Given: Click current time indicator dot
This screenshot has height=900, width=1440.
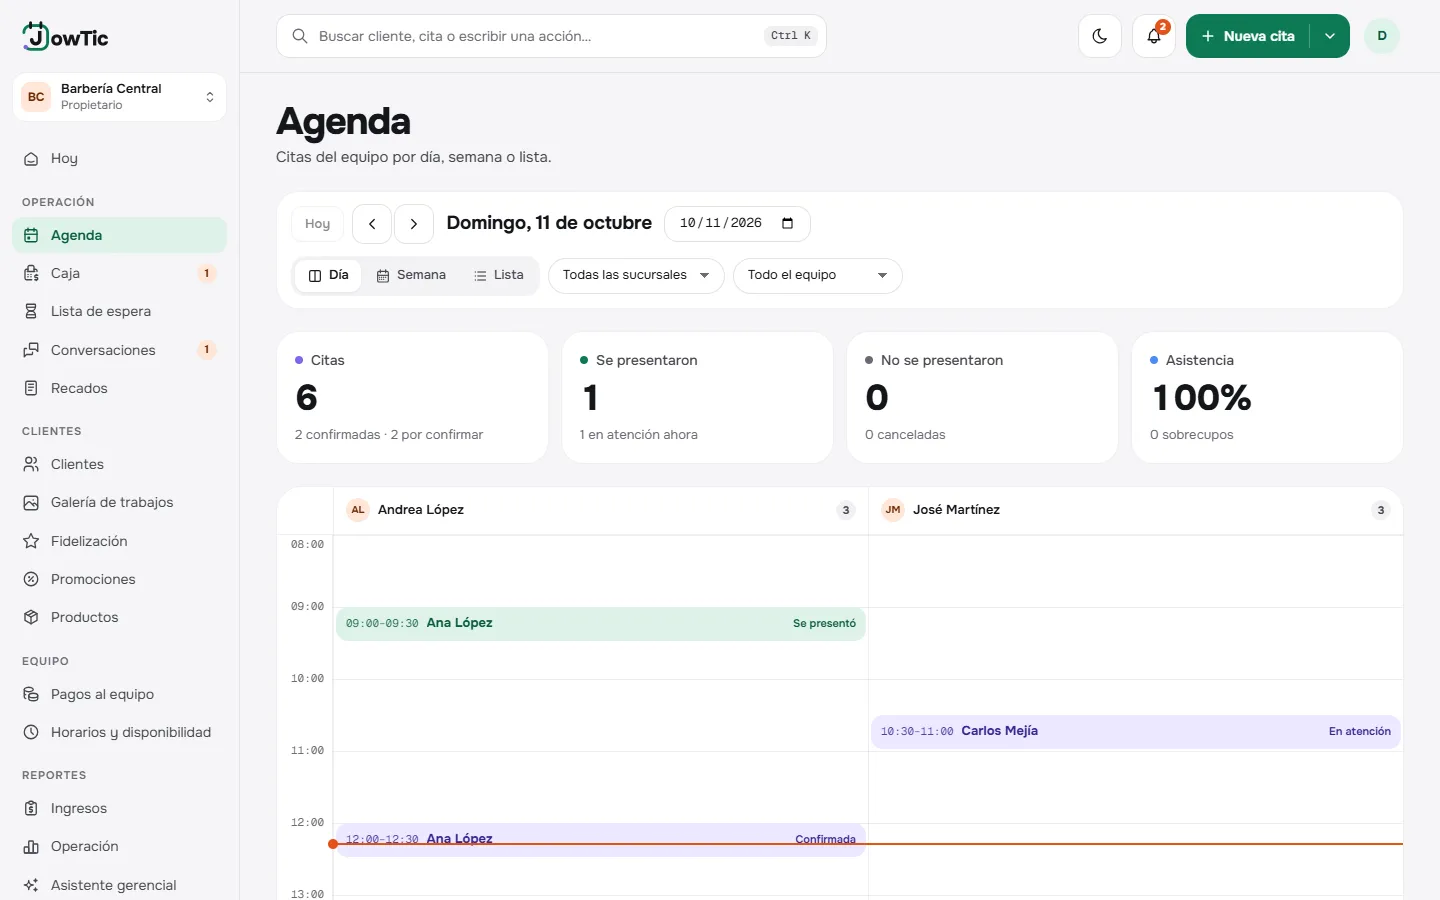Looking at the screenshot, I should click(333, 844).
